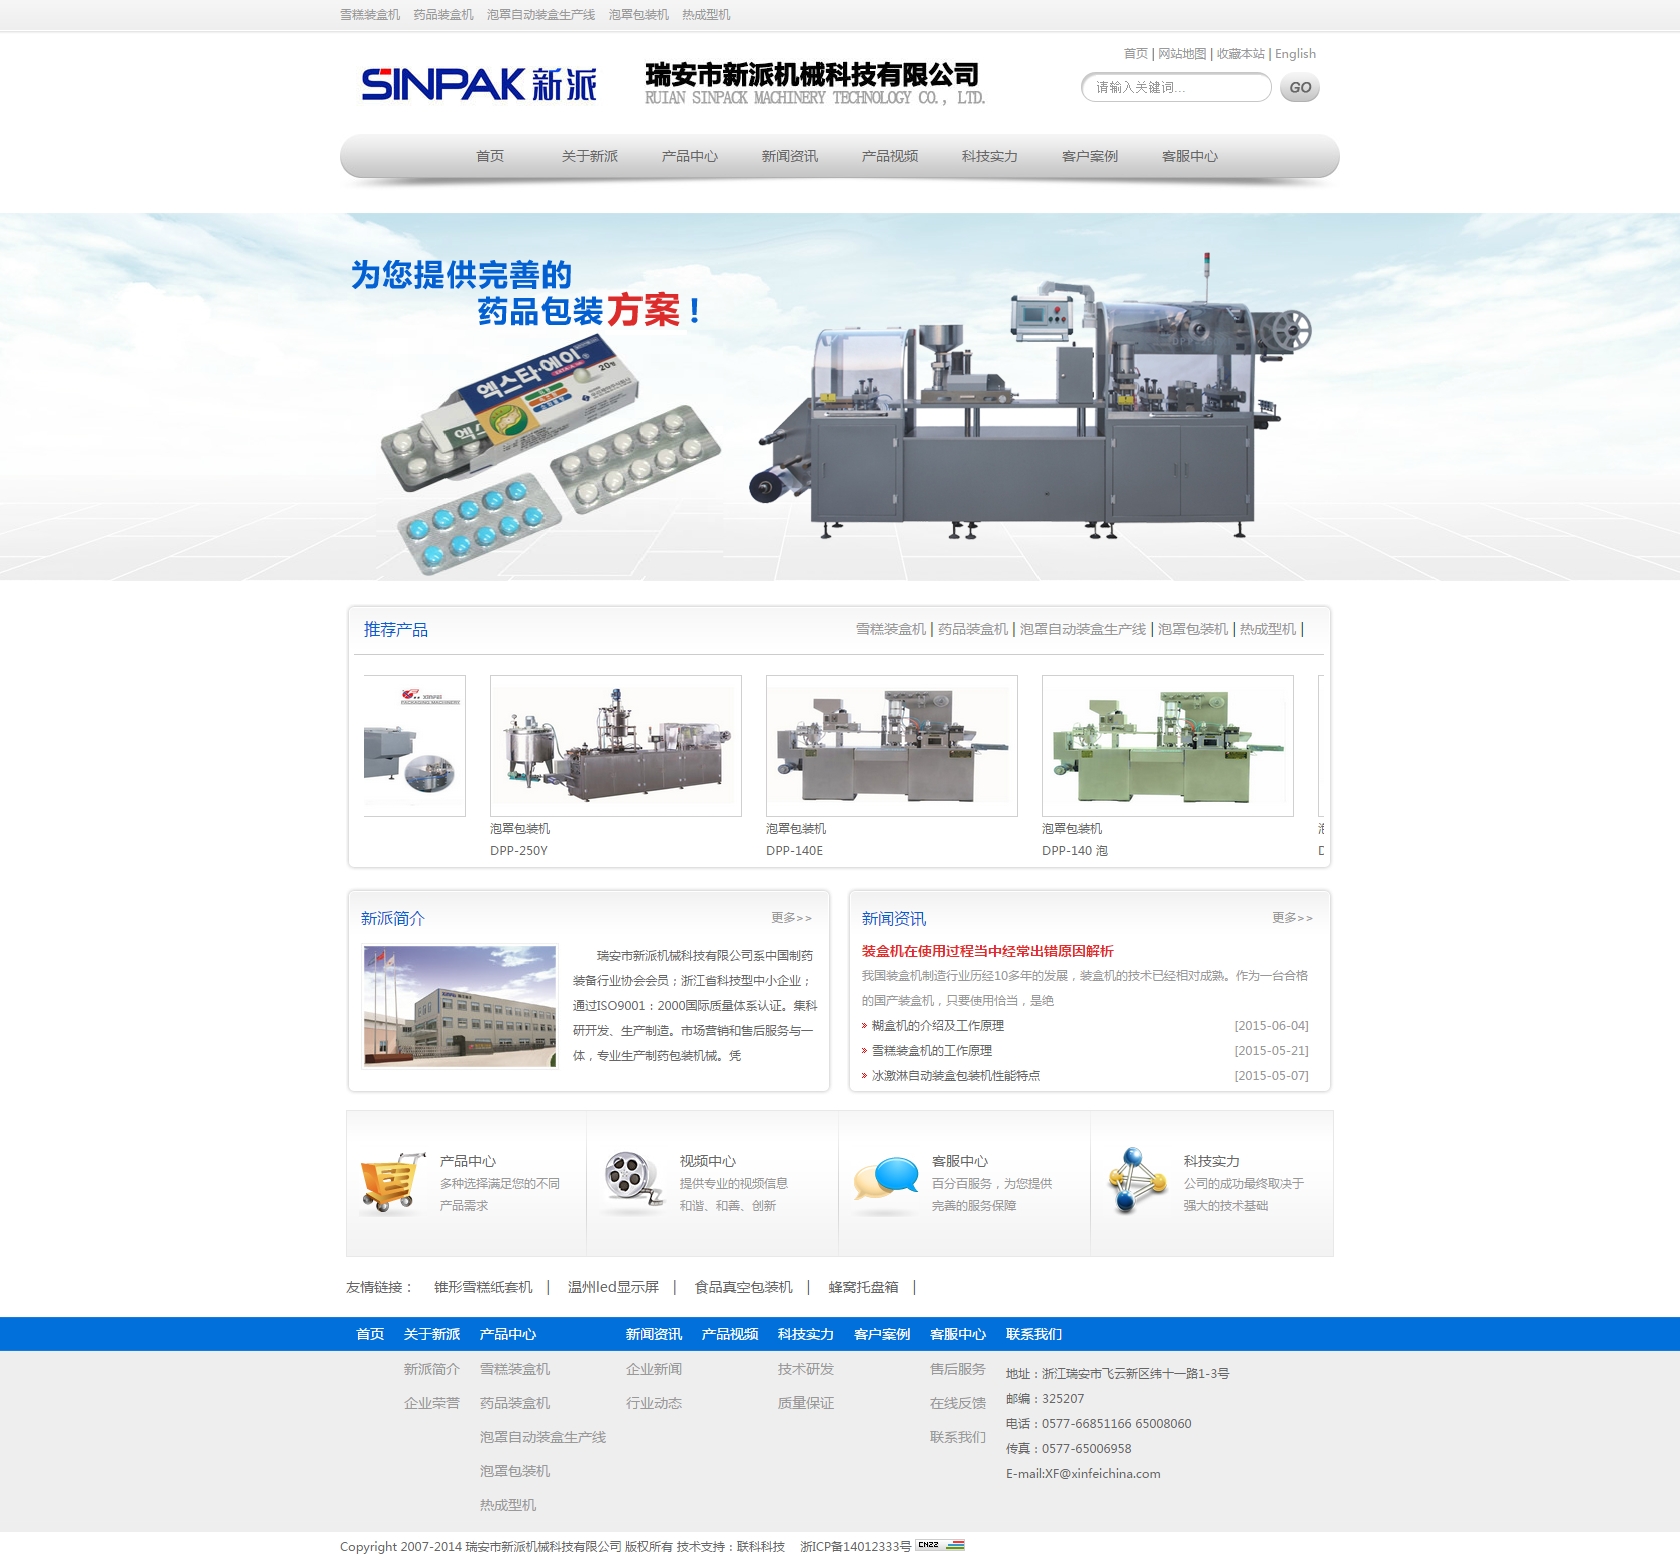Click the company building photo in 新派简介
The image size is (1680, 1560).
[x=460, y=1006]
